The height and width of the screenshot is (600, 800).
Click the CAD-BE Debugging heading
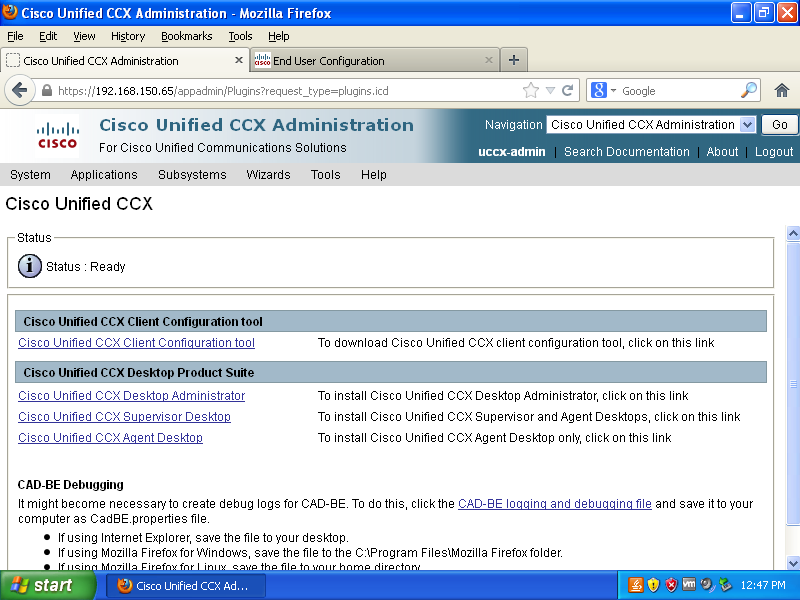pos(70,485)
